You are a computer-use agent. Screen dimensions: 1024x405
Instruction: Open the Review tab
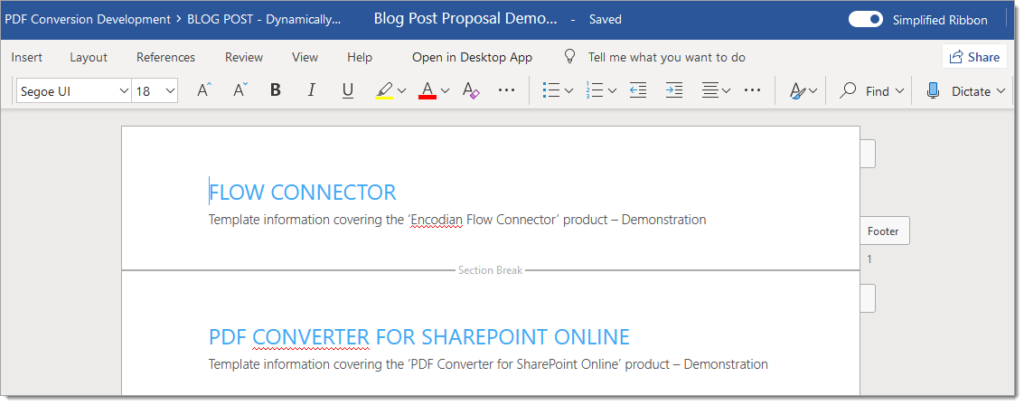pyautogui.click(x=244, y=57)
